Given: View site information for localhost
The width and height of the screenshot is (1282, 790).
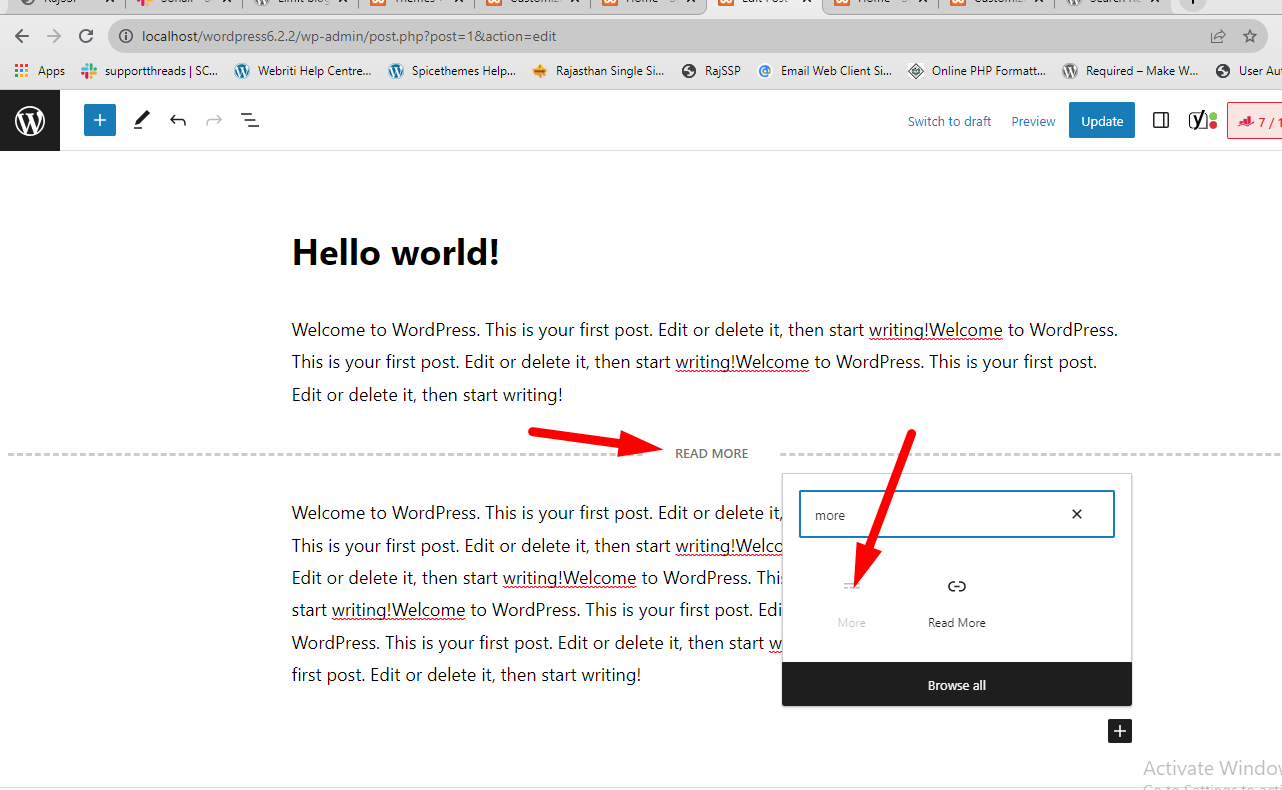Looking at the screenshot, I should (x=126, y=36).
